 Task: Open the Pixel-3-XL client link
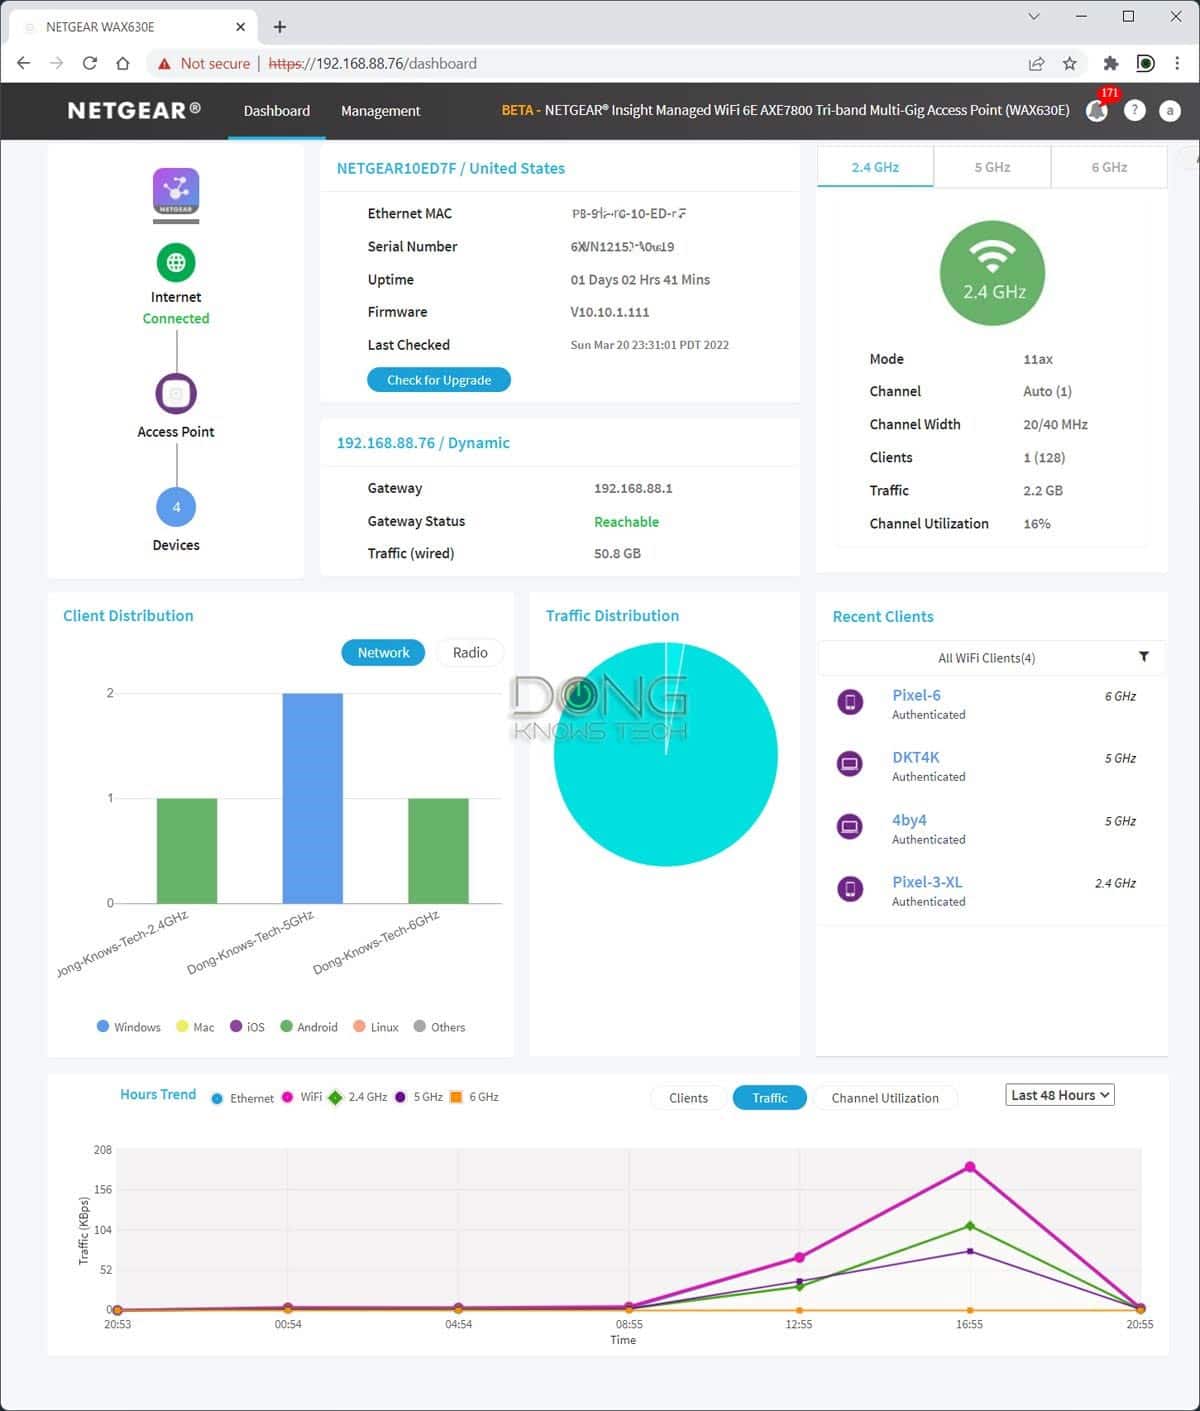pos(927,882)
